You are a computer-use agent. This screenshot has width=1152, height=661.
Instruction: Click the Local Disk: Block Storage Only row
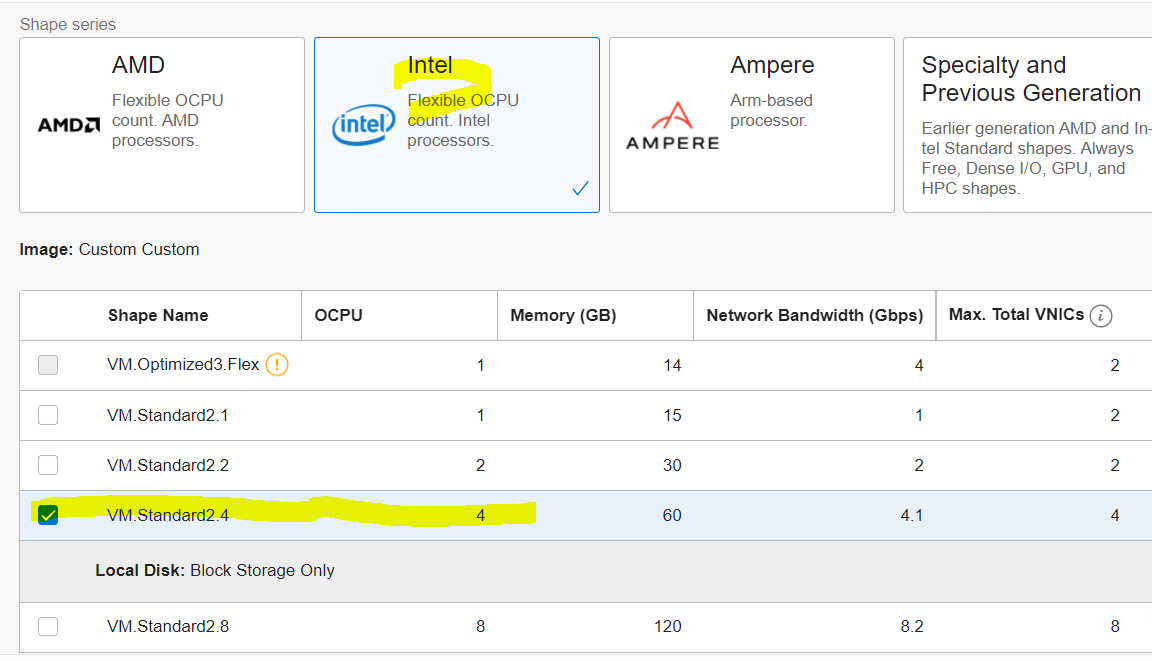coord(215,571)
